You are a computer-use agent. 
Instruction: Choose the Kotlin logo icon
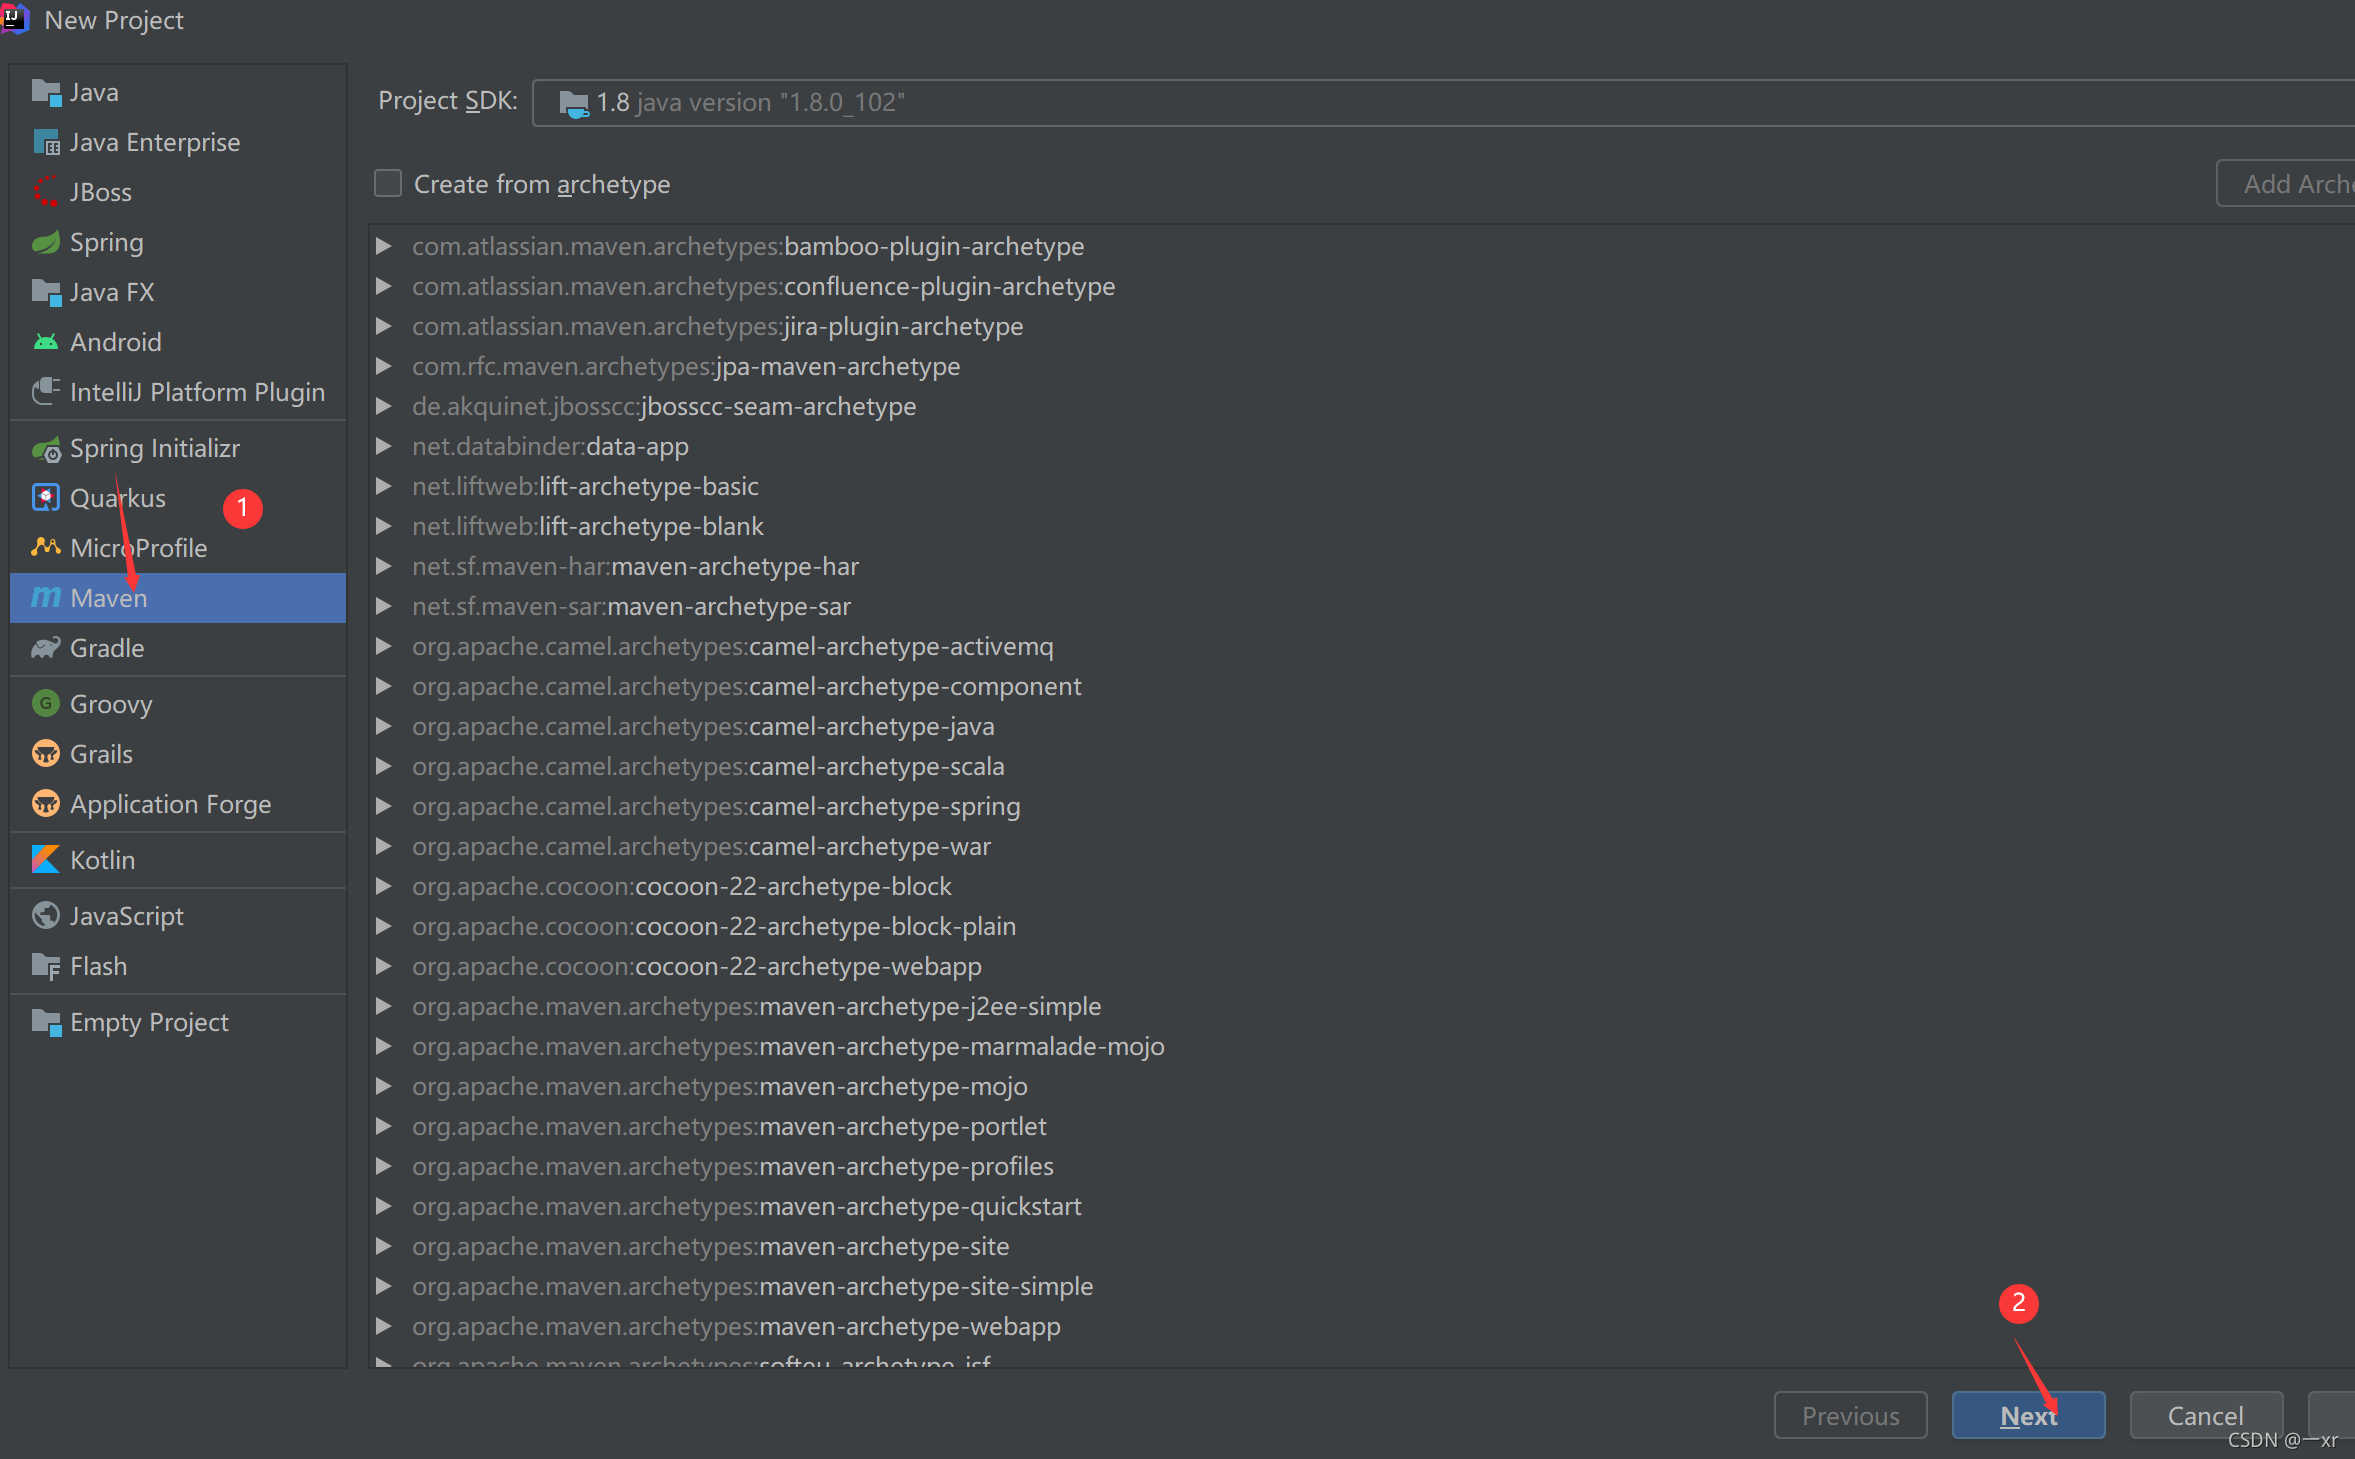(x=46, y=860)
